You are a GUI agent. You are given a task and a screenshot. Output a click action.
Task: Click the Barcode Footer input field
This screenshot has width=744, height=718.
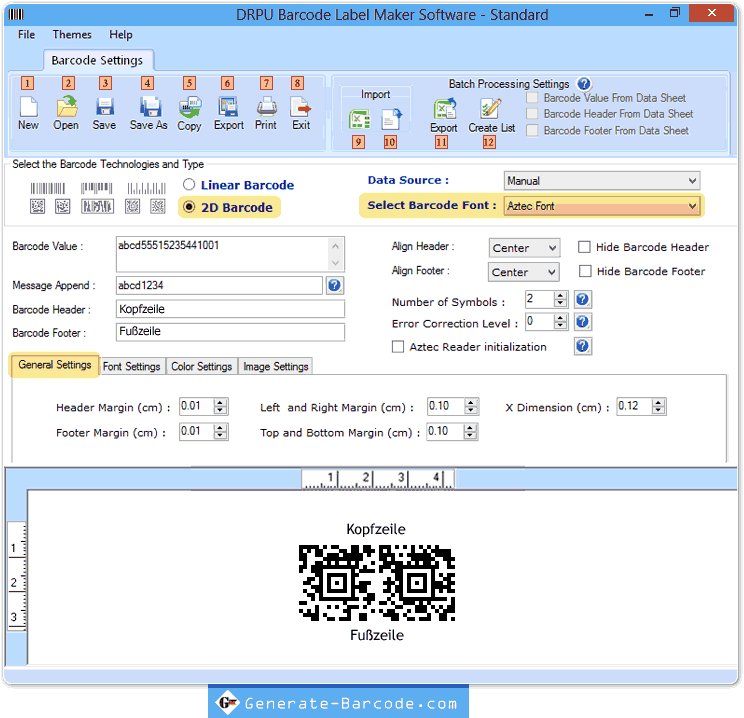click(230, 331)
